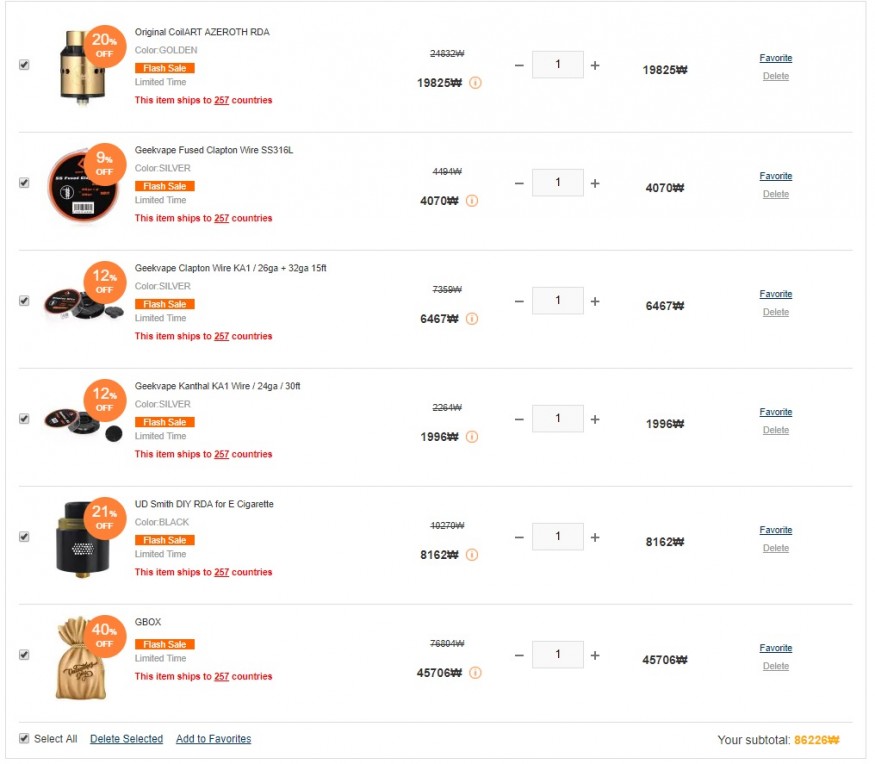Open UD Smith DIY RDA product title
The image size is (875, 764).
point(204,504)
